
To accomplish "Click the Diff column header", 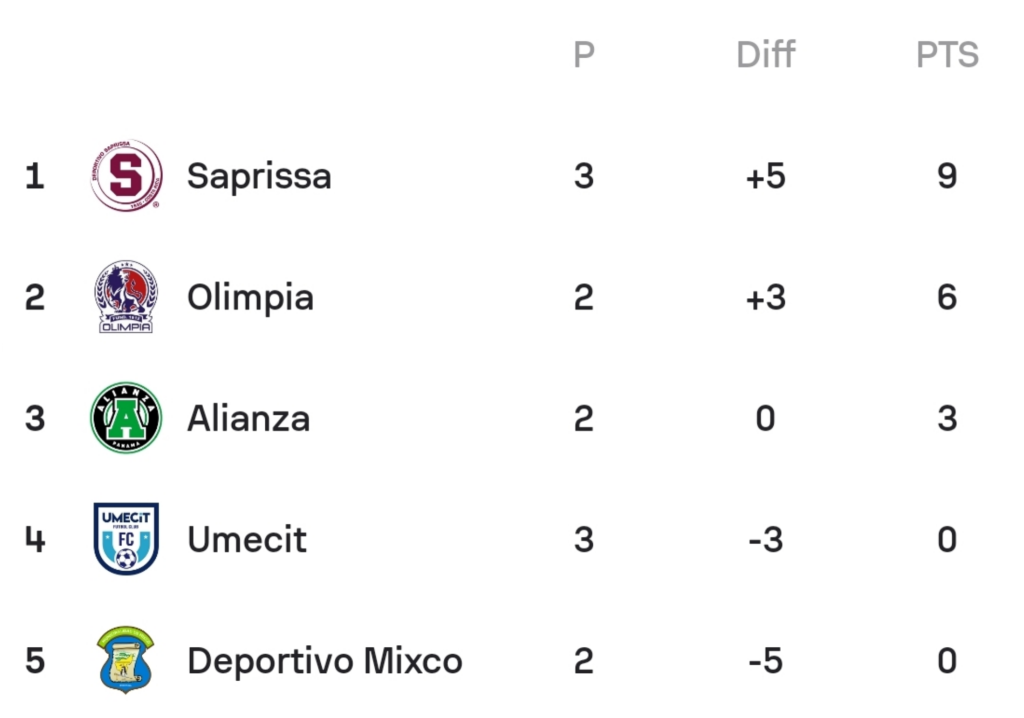I will tap(765, 54).
